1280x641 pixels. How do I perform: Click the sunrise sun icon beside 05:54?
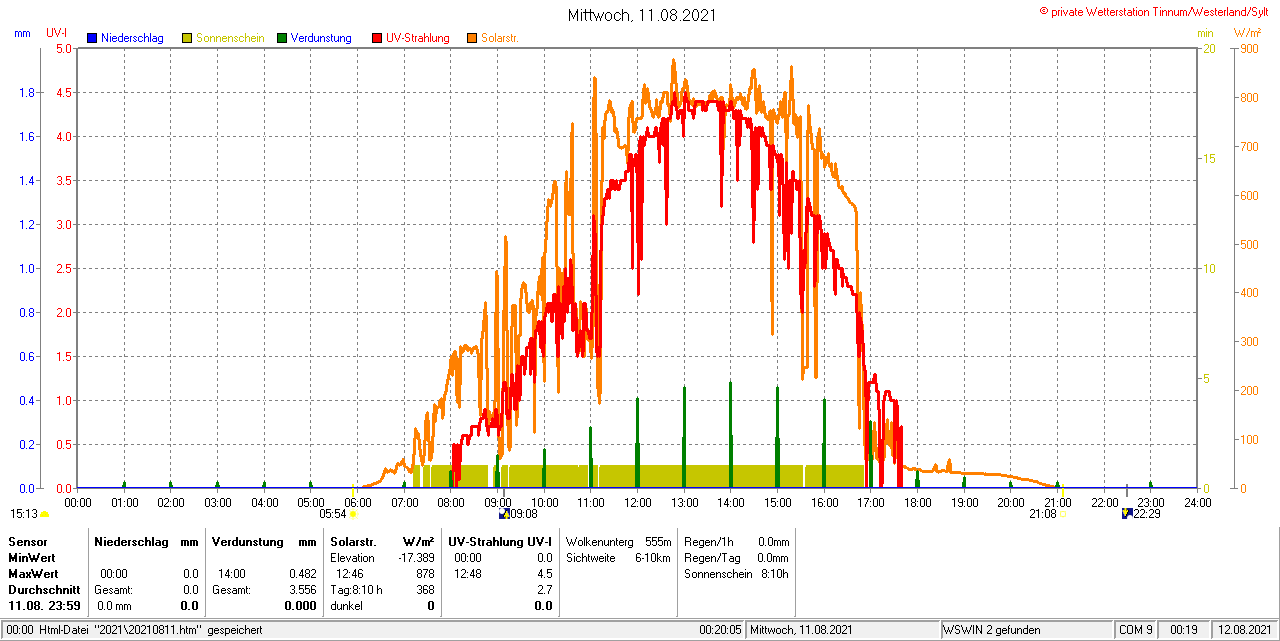(x=353, y=514)
